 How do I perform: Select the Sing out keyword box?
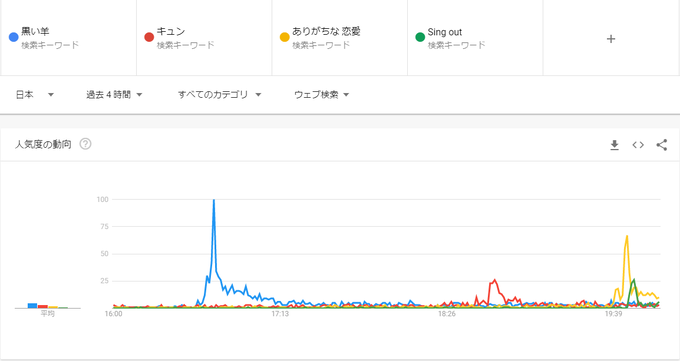click(475, 38)
